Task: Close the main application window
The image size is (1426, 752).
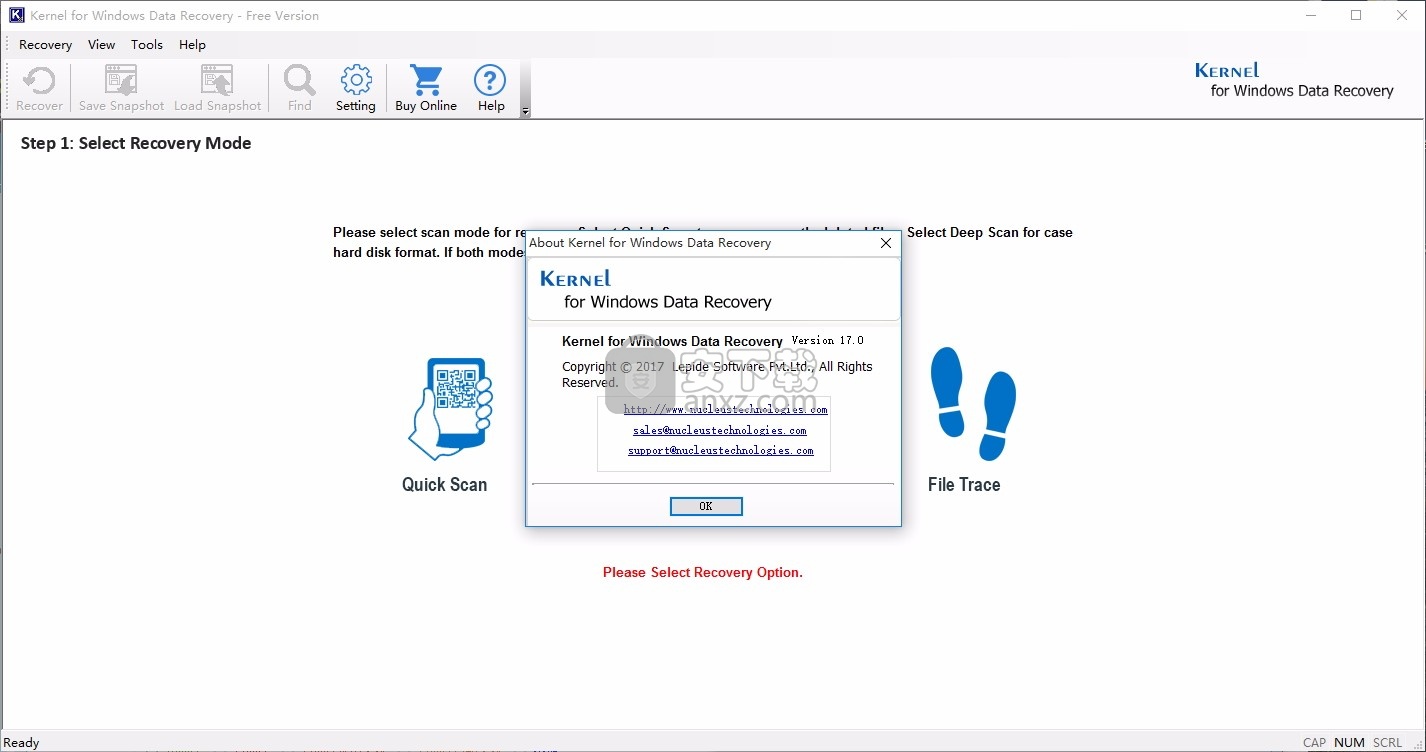Action: (x=1402, y=15)
